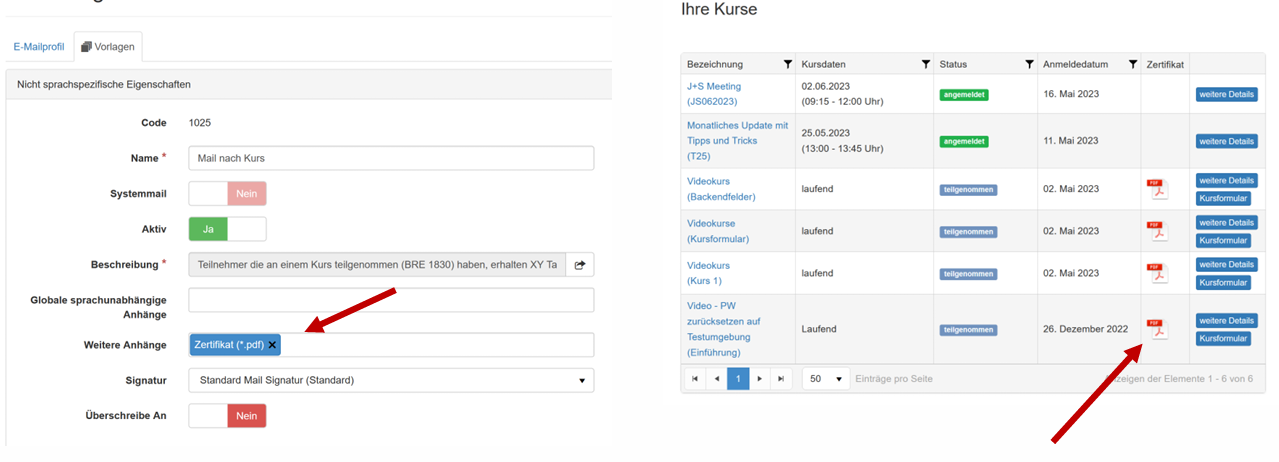Select the Vorlagen tab

click(108, 47)
